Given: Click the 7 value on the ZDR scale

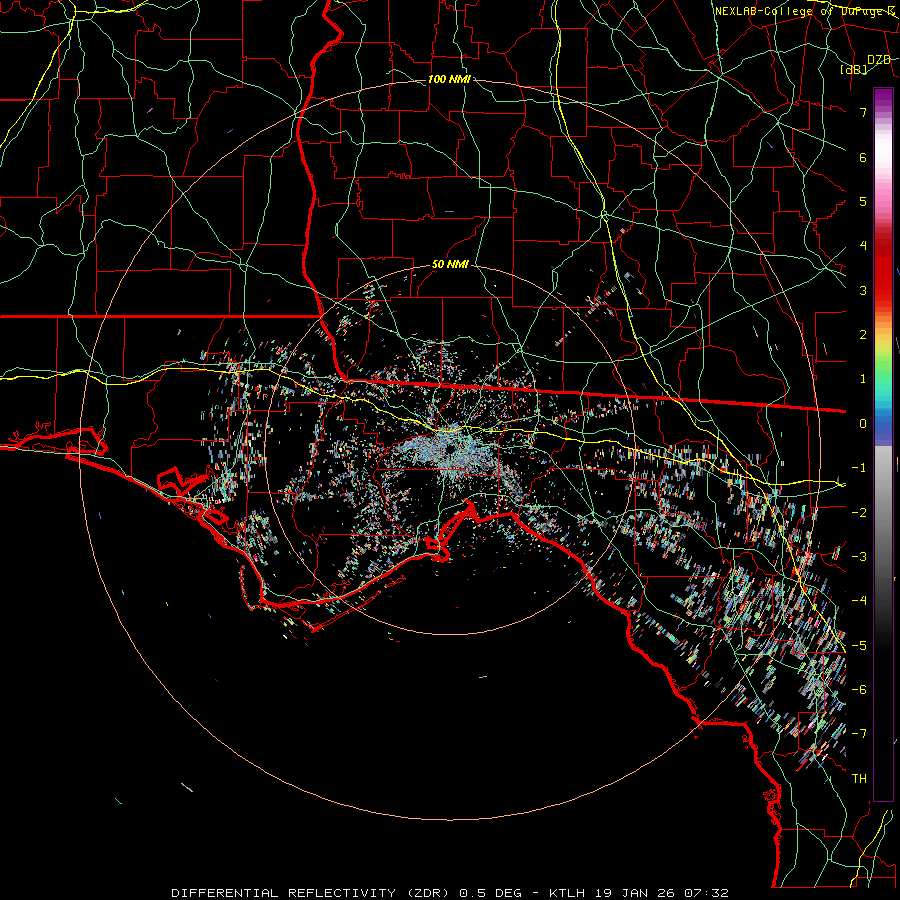Looking at the screenshot, I should click(863, 112).
